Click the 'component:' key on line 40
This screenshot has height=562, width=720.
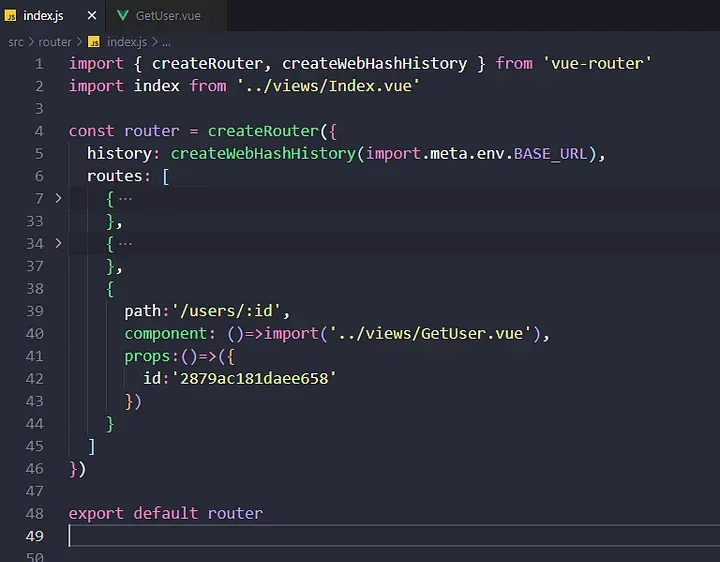point(169,334)
